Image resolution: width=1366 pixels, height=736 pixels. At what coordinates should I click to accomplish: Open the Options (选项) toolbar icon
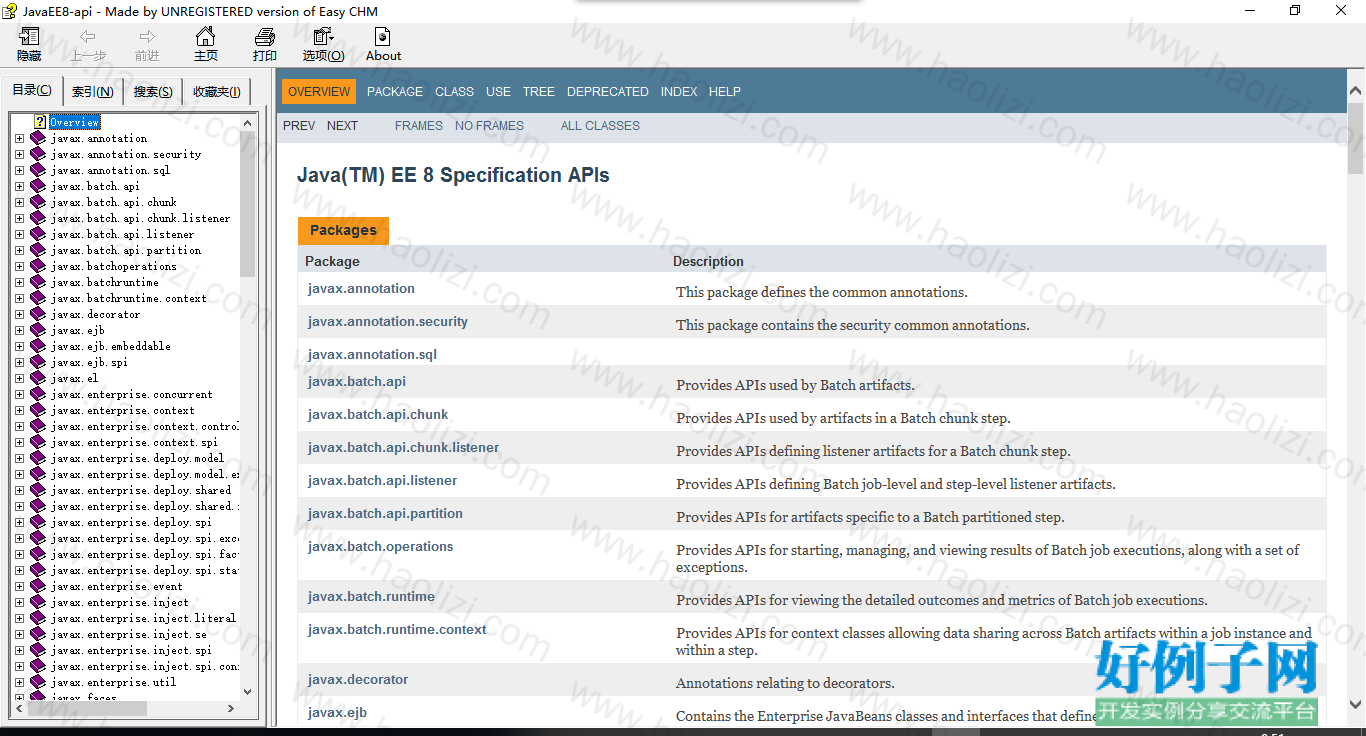coord(323,38)
